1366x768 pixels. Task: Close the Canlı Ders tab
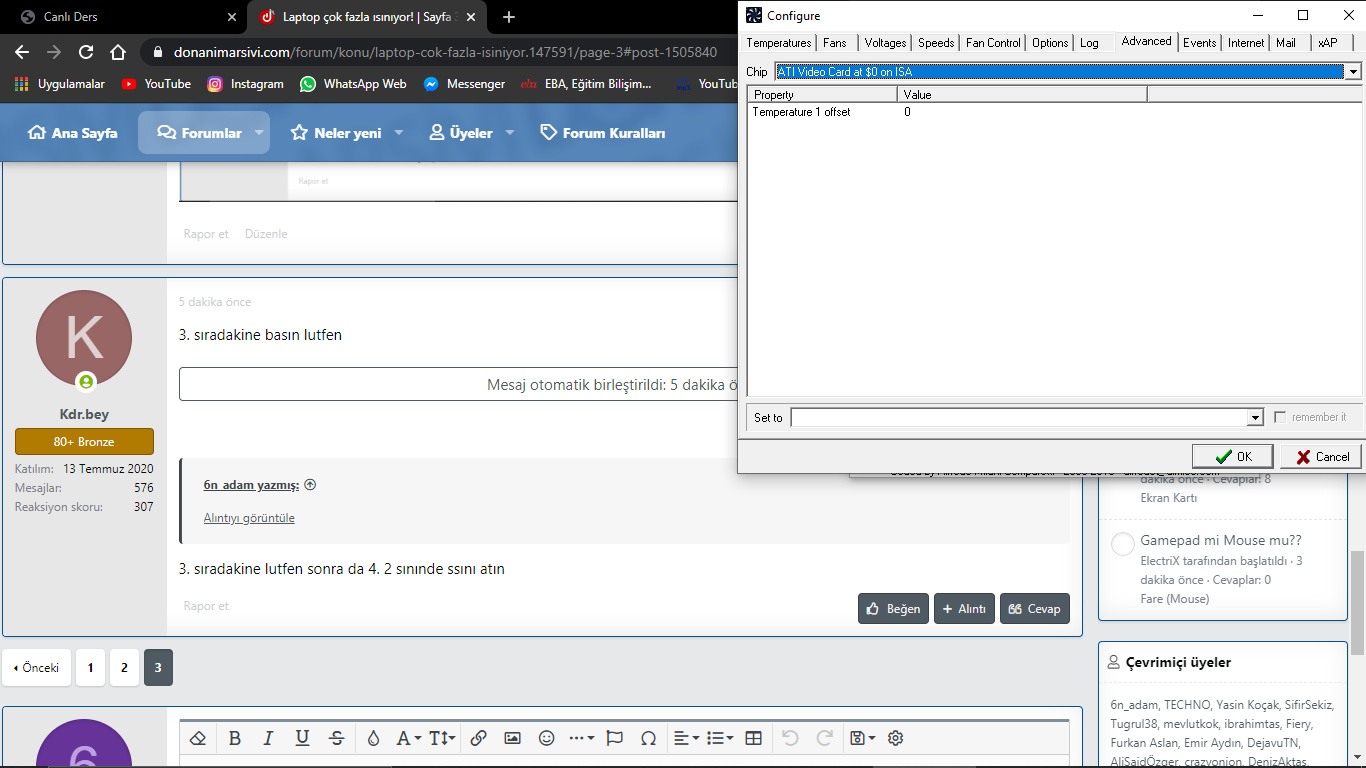pyautogui.click(x=232, y=17)
